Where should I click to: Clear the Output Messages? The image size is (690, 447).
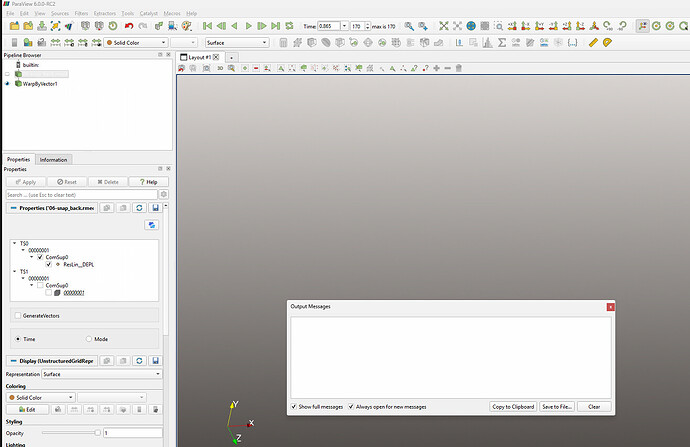coord(594,407)
